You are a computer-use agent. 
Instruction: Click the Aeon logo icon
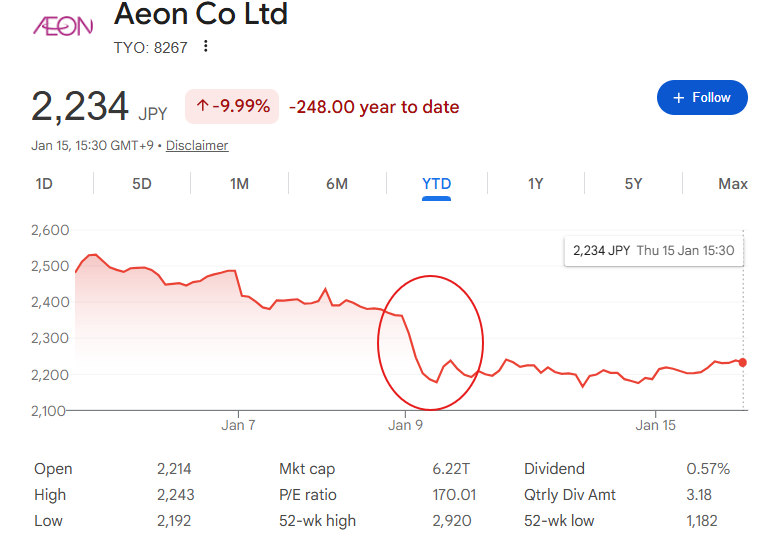[x=62, y=27]
